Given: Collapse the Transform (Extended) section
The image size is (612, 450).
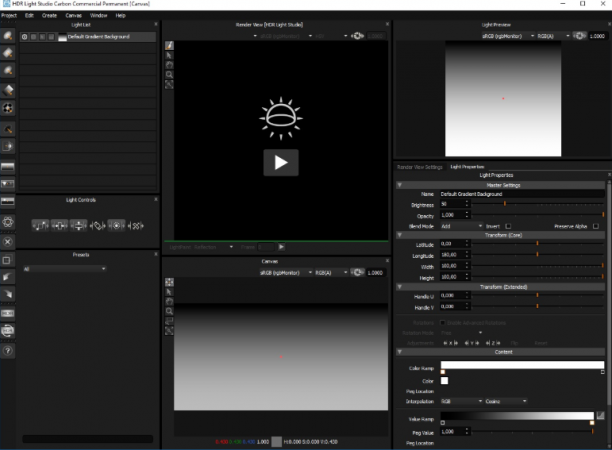Looking at the screenshot, I should [x=399, y=287].
